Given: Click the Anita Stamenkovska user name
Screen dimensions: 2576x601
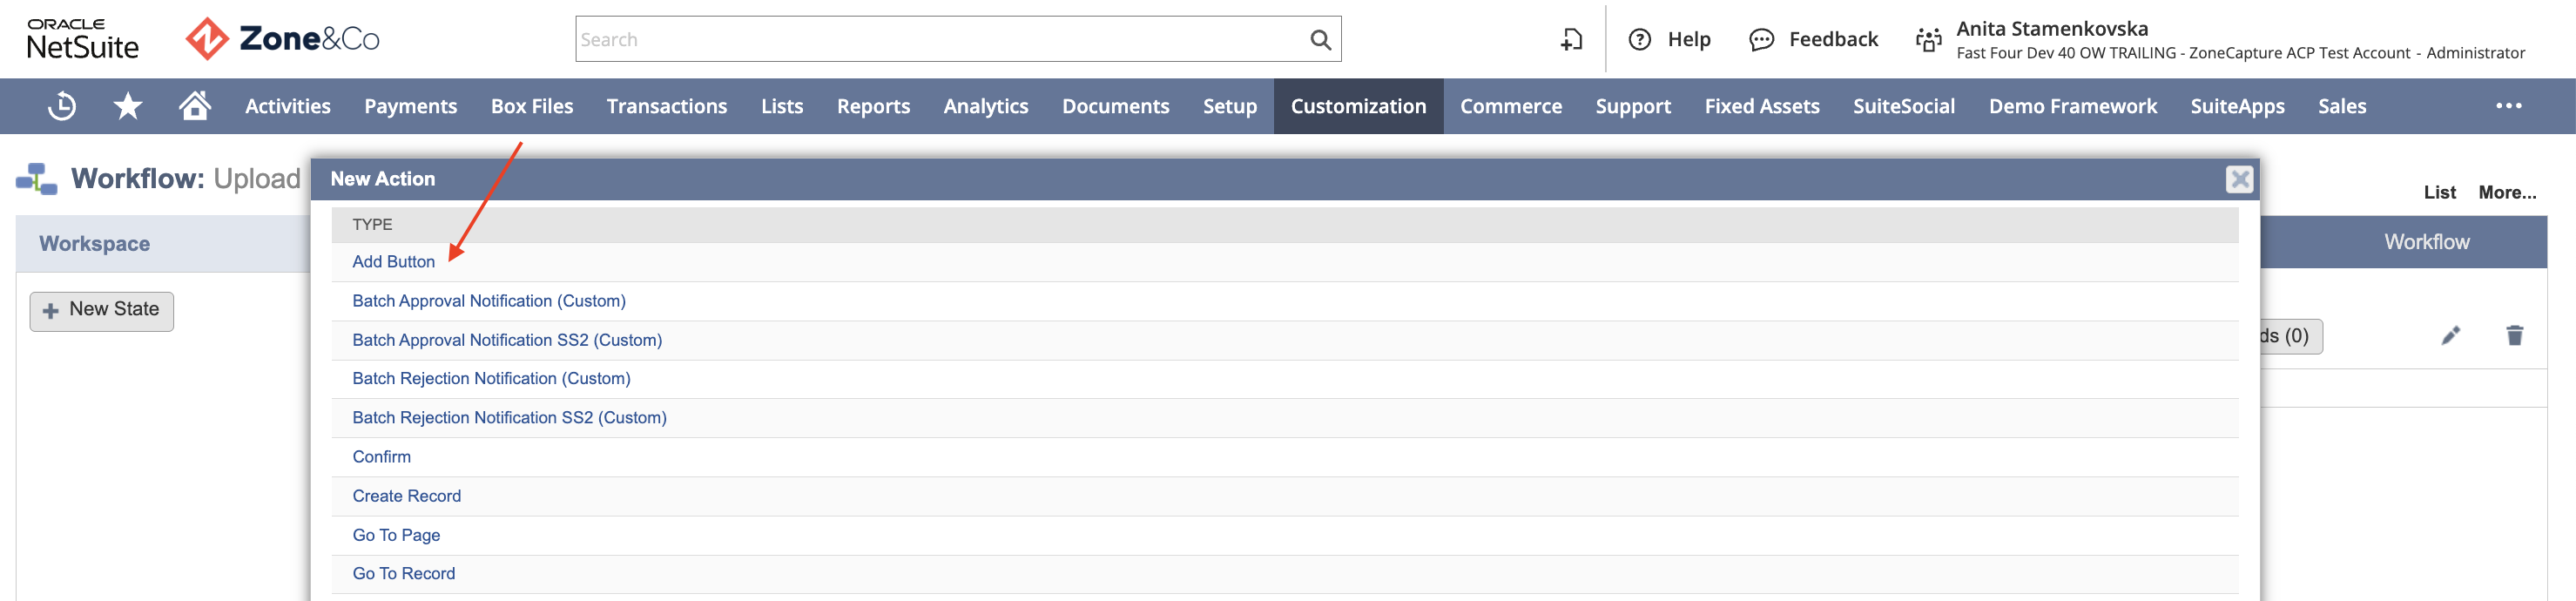Looking at the screenshot, I should point(2051,29).
